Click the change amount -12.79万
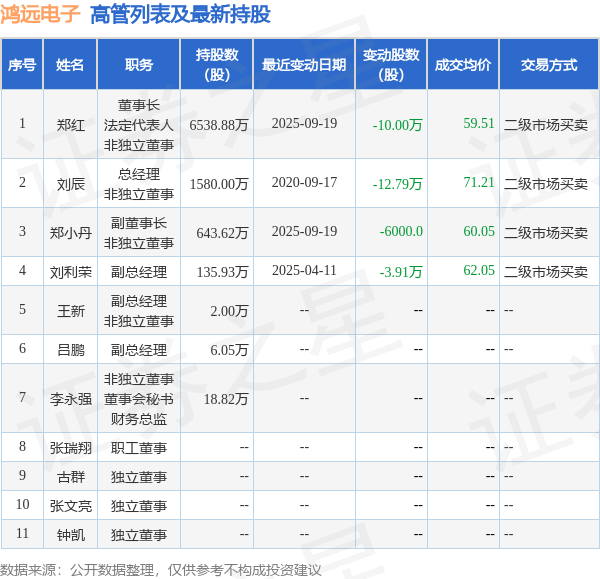This screenshot has width=600, height=579. click(x=397, y=184)
